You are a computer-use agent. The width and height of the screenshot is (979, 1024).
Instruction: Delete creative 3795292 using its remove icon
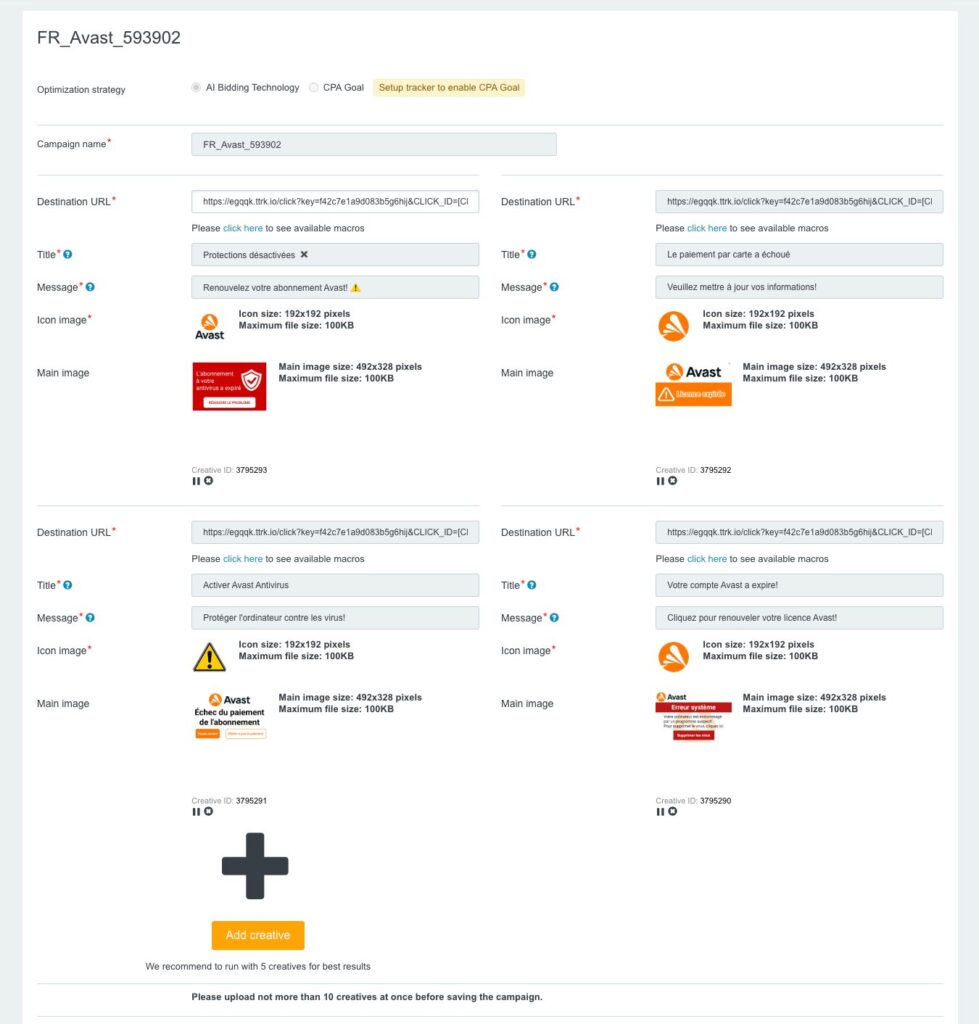[x=672, y=481]
